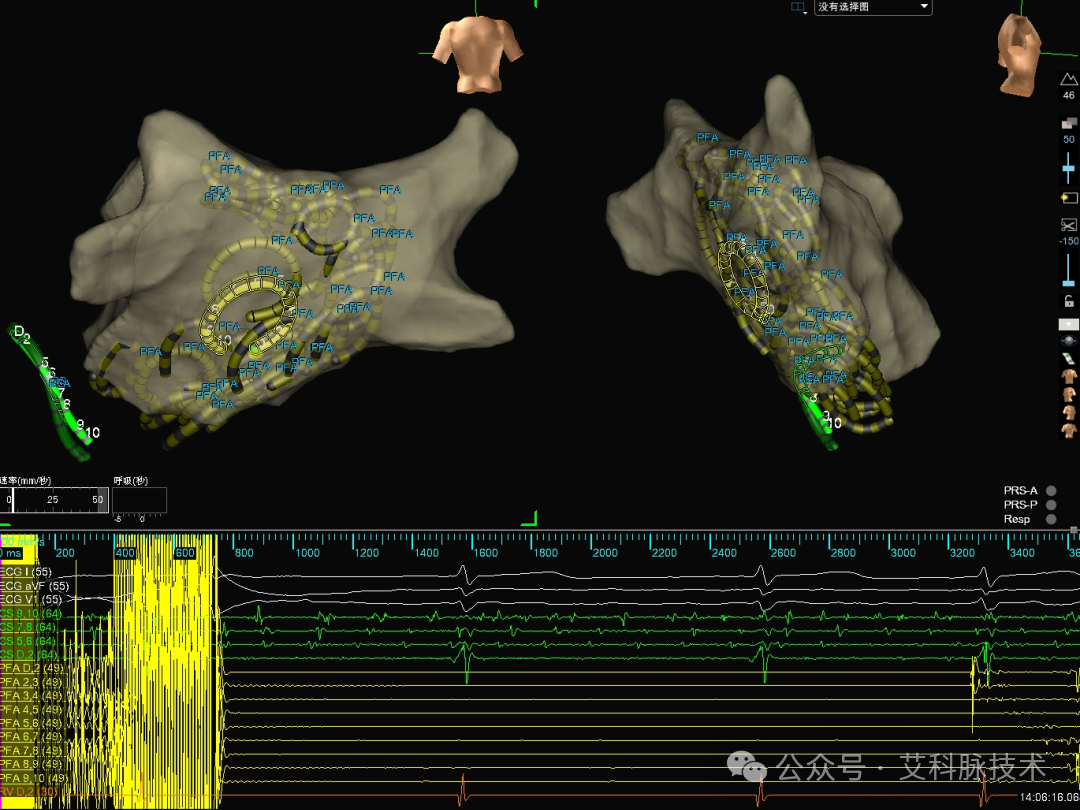The height and width of the screenshot is (810, 1080).
Task: Click the gray sphere view icon
Action: click(1068, 341)
